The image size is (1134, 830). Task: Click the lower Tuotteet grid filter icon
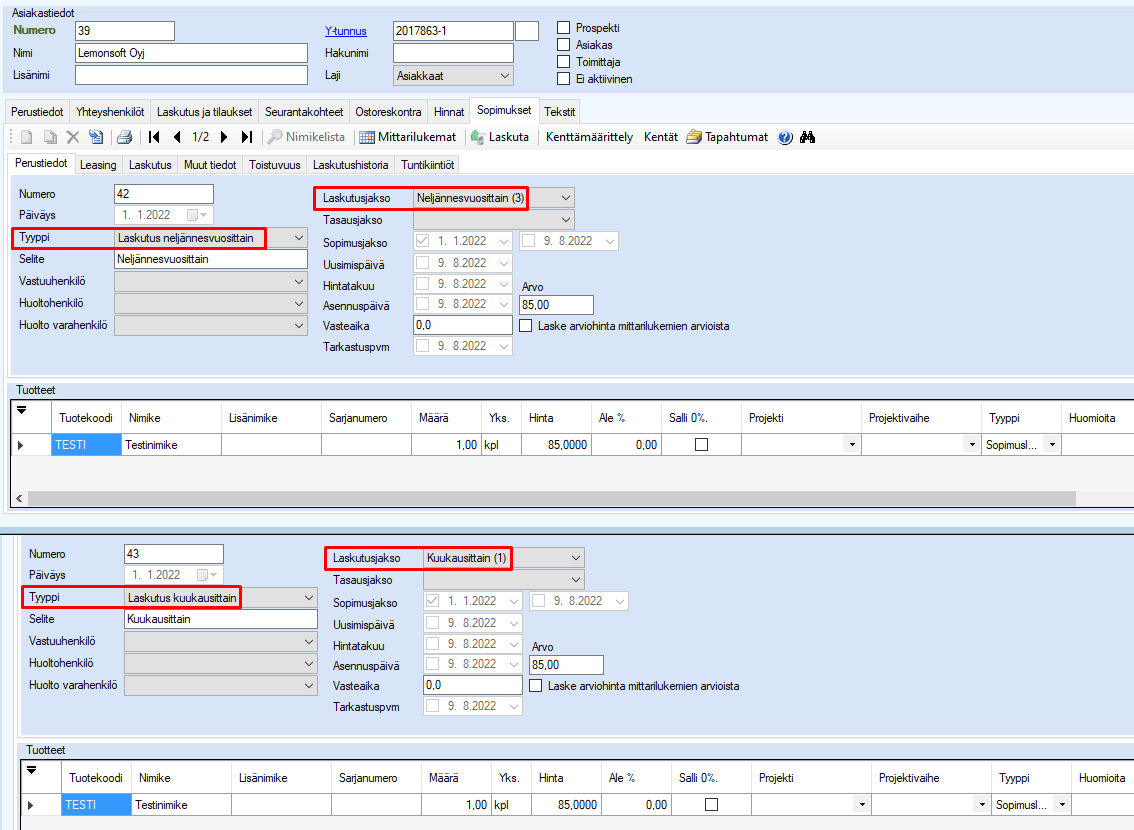32,770
